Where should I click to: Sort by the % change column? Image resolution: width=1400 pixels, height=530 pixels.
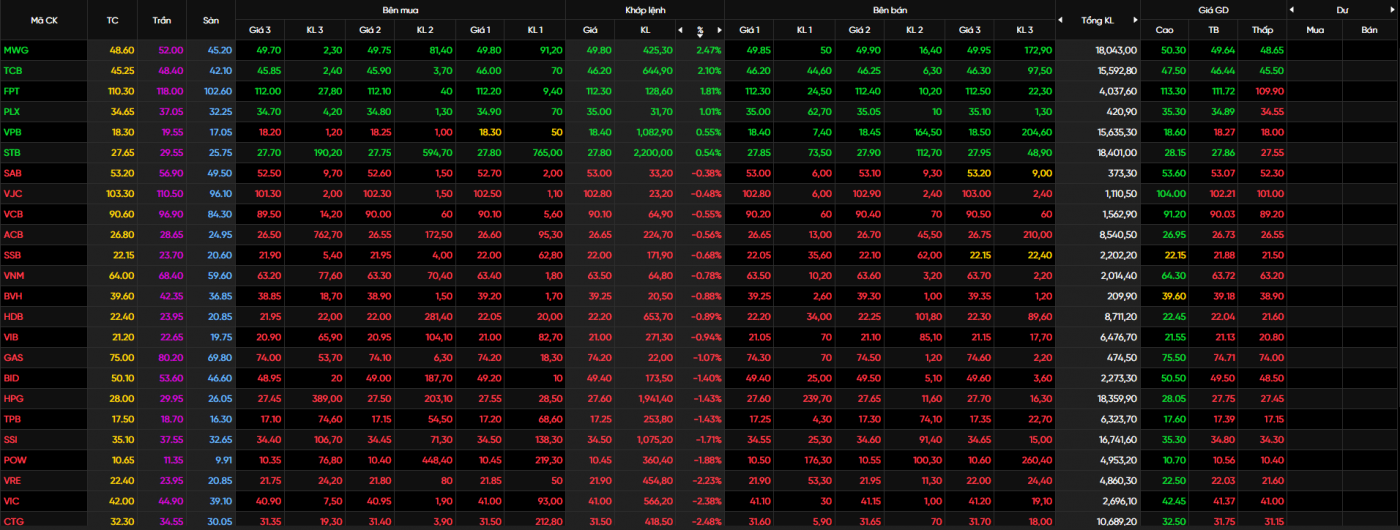click(x=700, y=30)
